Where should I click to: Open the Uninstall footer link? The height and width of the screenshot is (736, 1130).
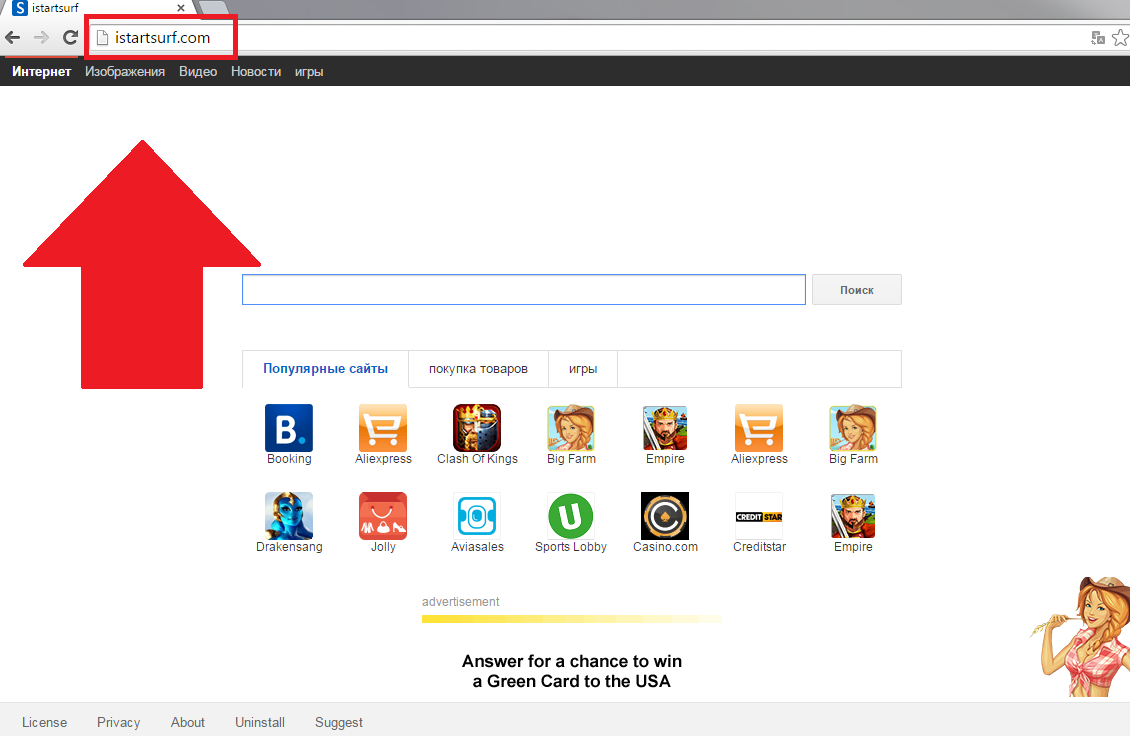coord(259,722)
